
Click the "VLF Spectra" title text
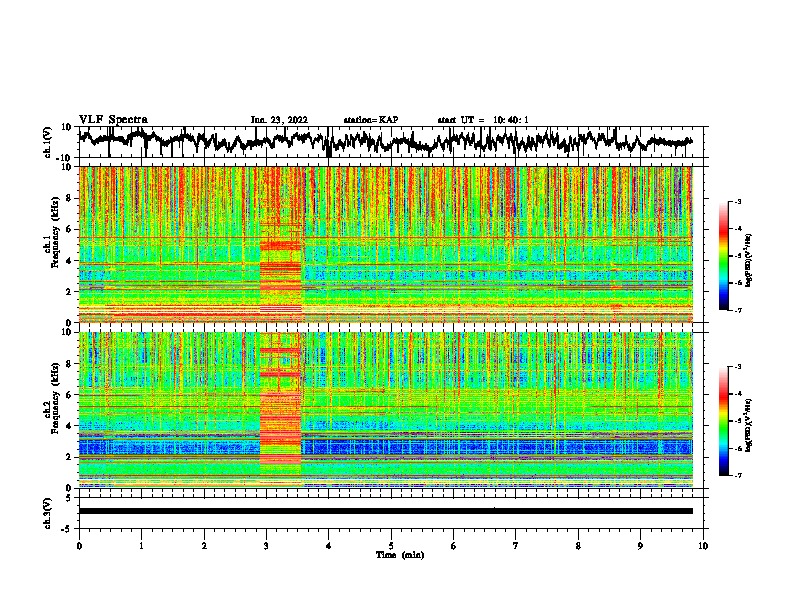(113, 120)
